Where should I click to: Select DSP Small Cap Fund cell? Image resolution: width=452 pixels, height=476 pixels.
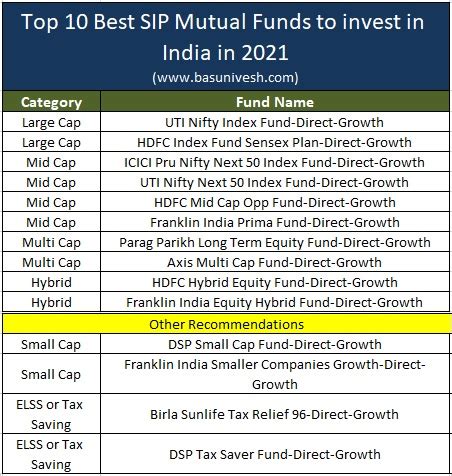pos(275,344)
